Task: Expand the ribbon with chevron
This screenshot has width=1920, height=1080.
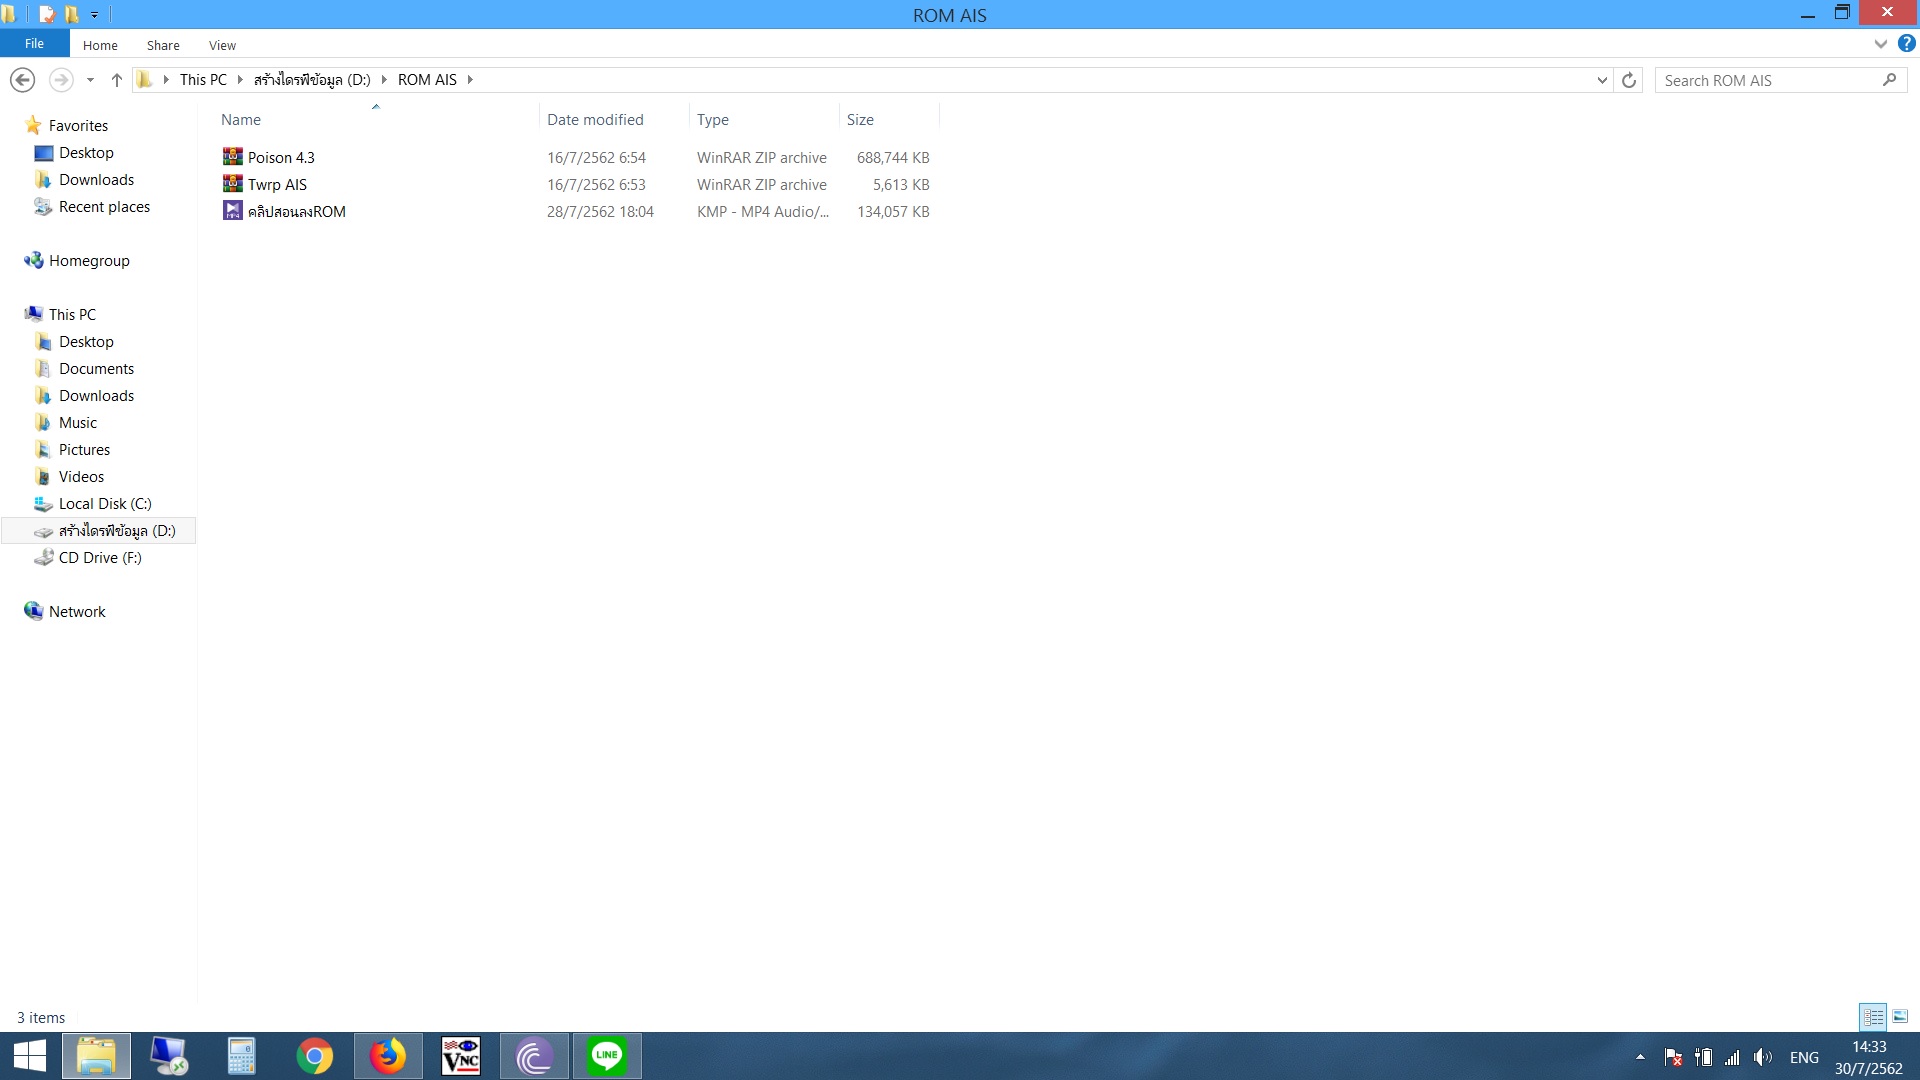Action: 1880,44
